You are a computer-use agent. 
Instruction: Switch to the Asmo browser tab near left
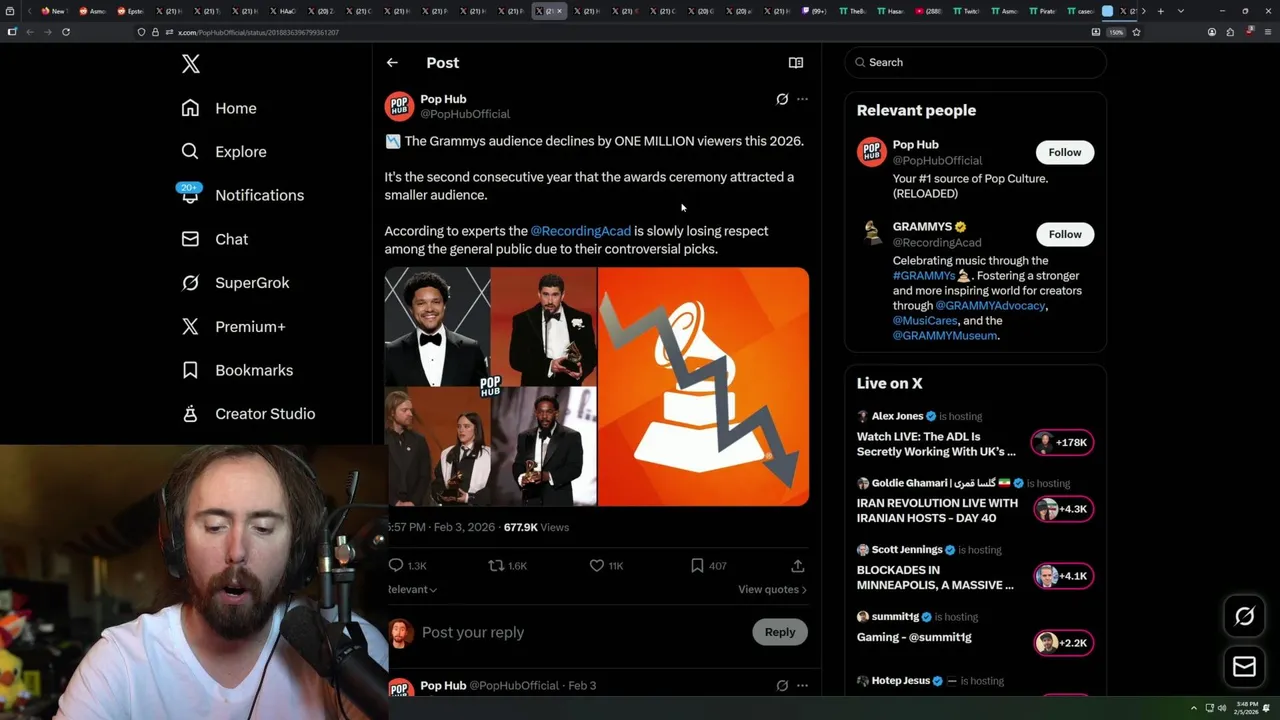click(93, 11)
